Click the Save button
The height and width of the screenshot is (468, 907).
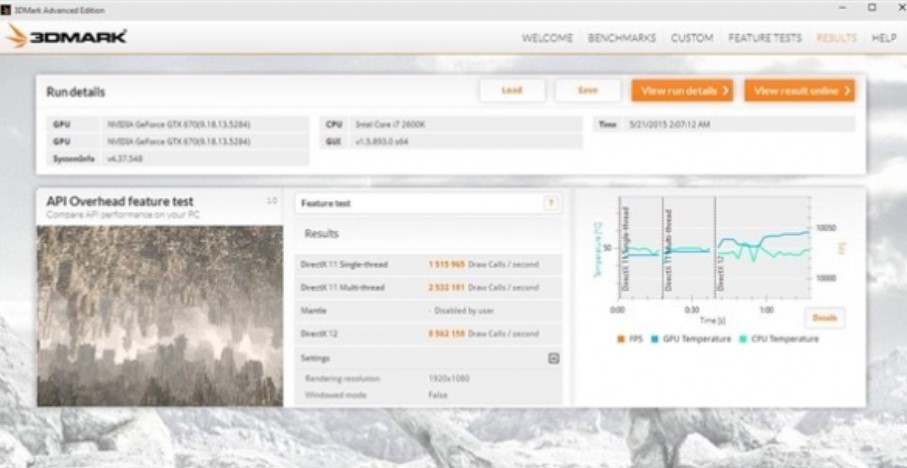pyautogui.click(x=587, y=91)
